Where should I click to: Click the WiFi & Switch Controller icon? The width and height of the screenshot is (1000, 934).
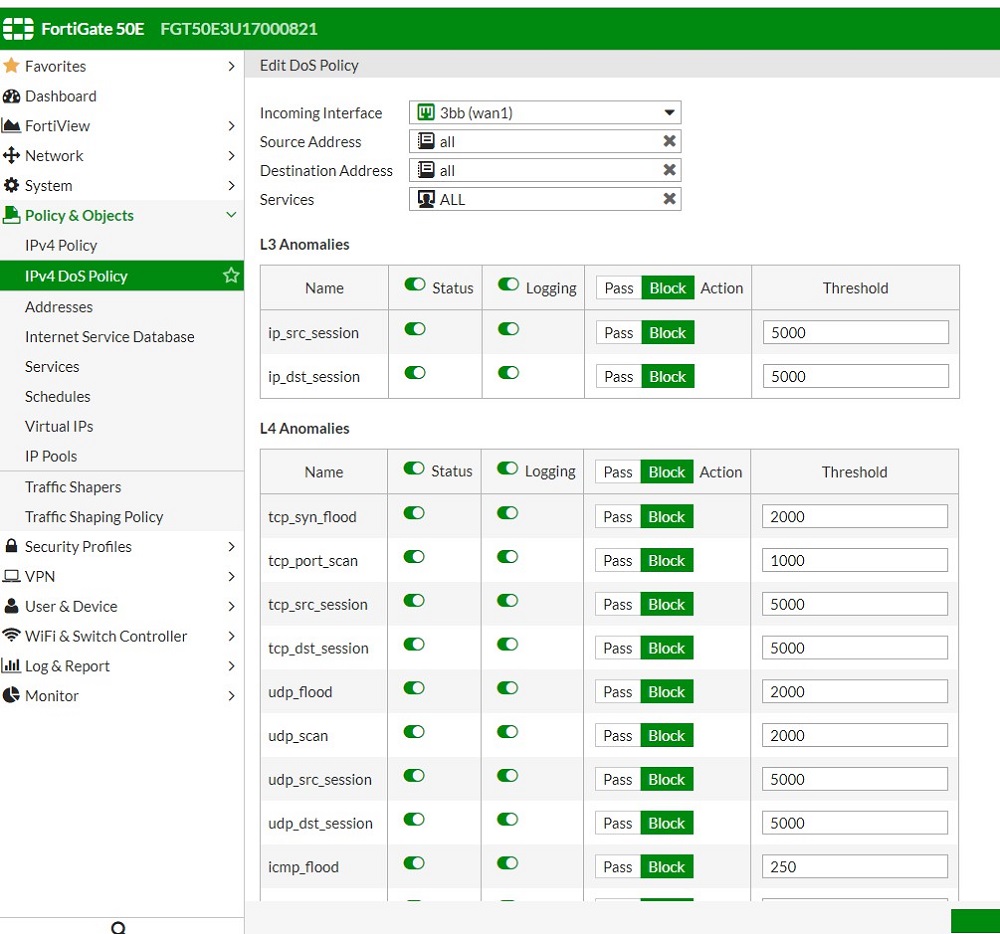tap(12, 636)
